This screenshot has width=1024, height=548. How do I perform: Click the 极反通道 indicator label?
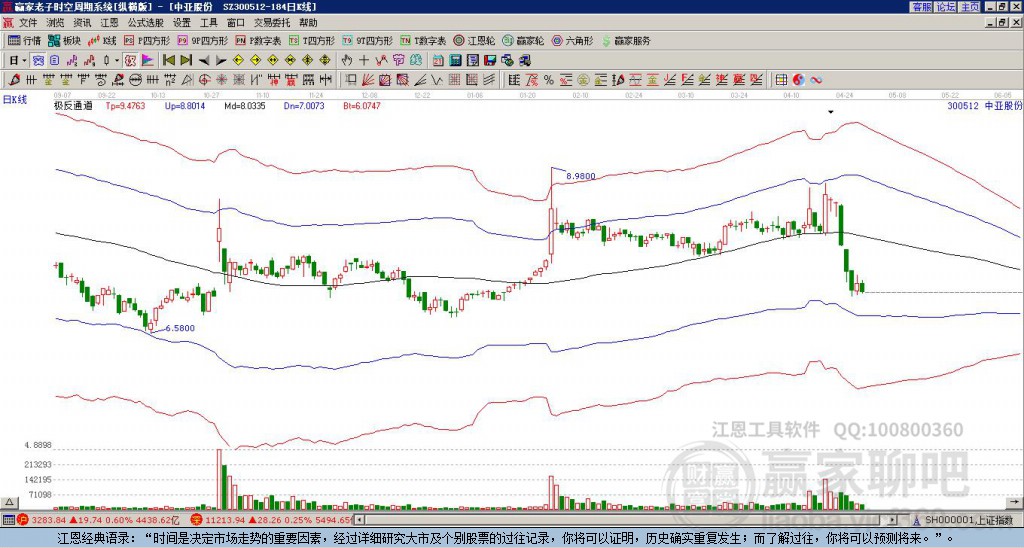[73, 106]
